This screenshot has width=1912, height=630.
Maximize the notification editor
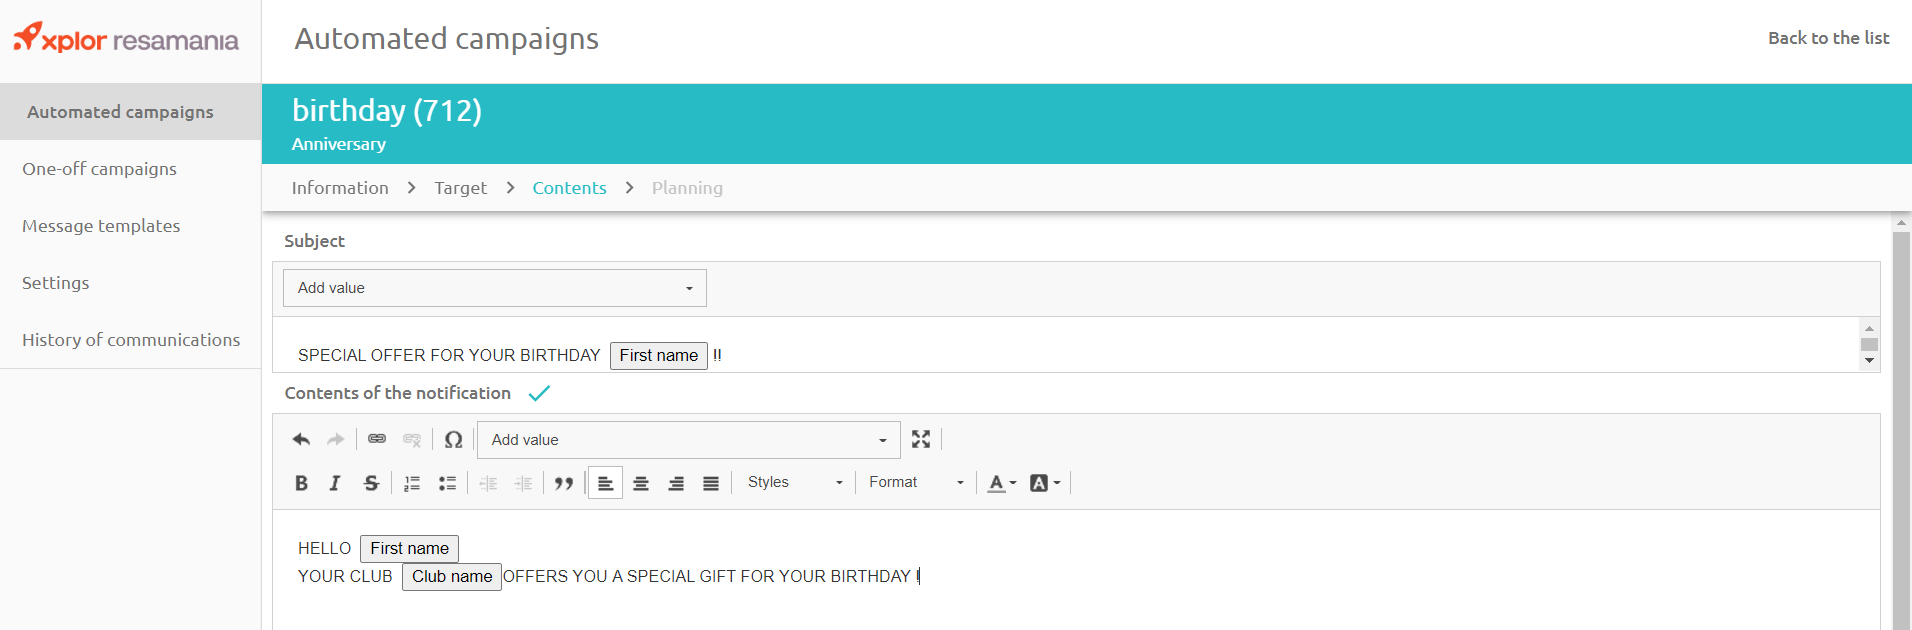921,440
